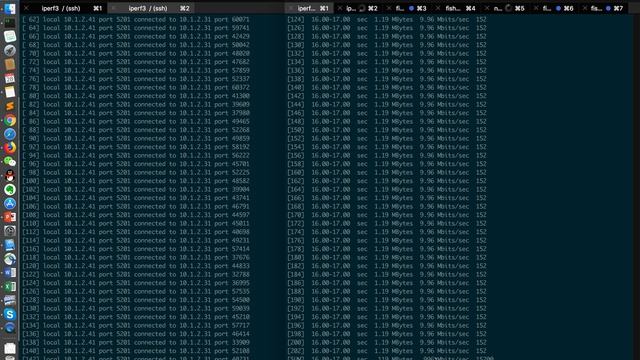The width and height of the screenshot is (640, 360).
Task: Switch to left window's iperf3 (ssh) ⌘2 tab
Action: (151, 8)
